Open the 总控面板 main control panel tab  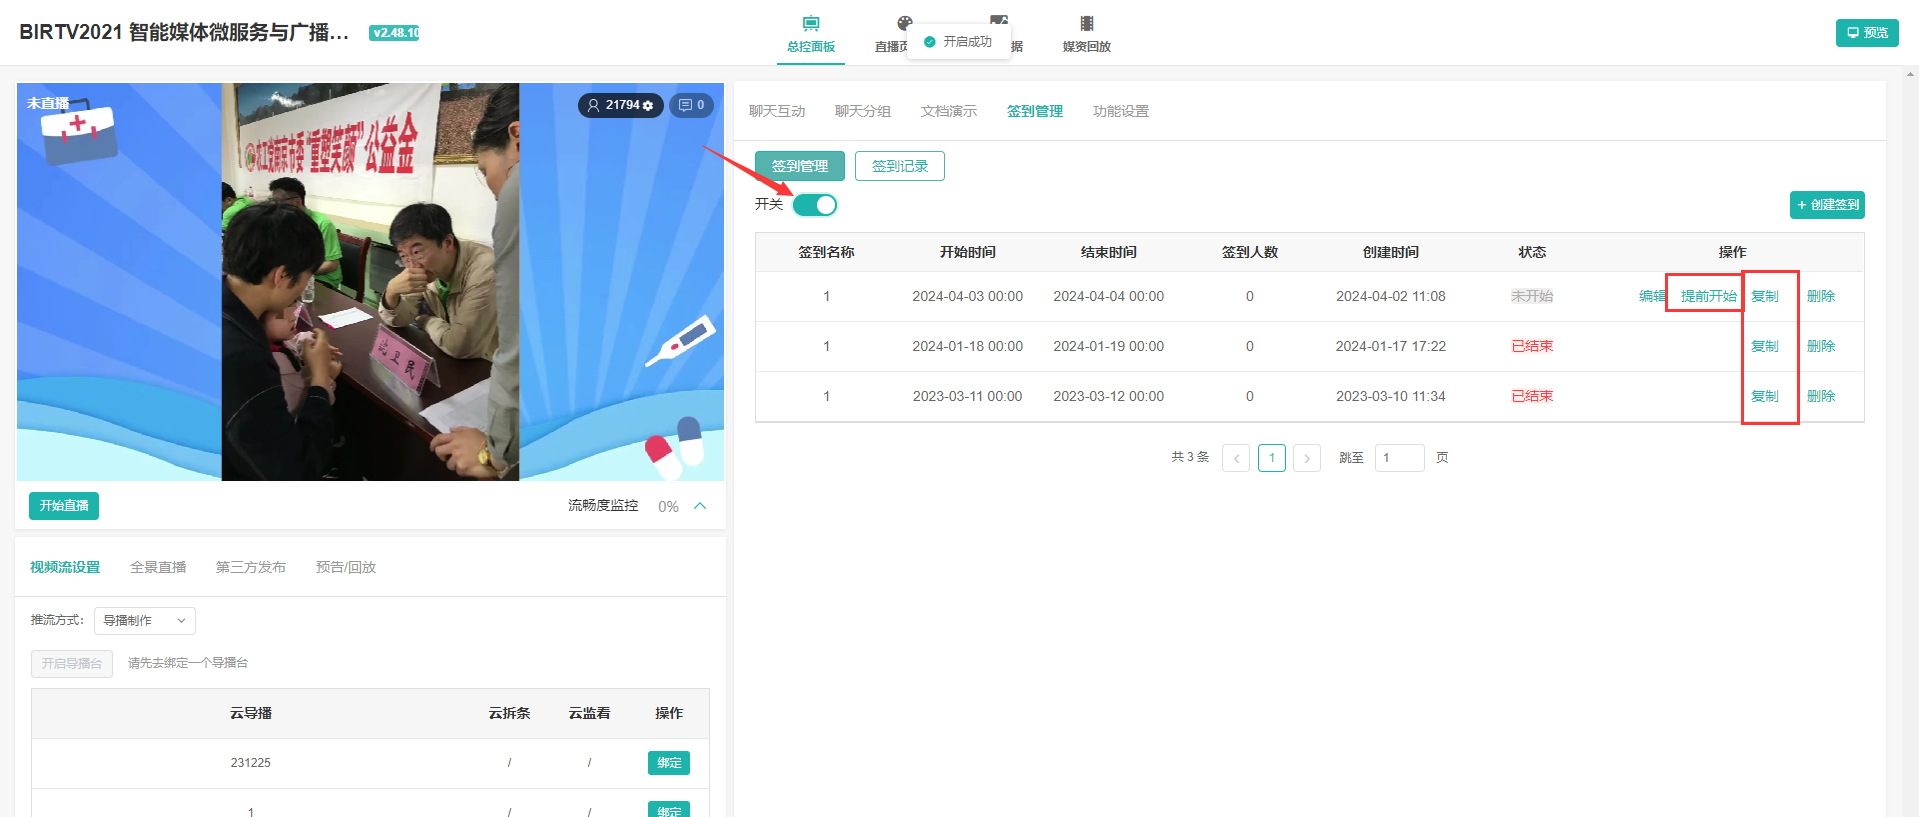(x=811, y=33)
